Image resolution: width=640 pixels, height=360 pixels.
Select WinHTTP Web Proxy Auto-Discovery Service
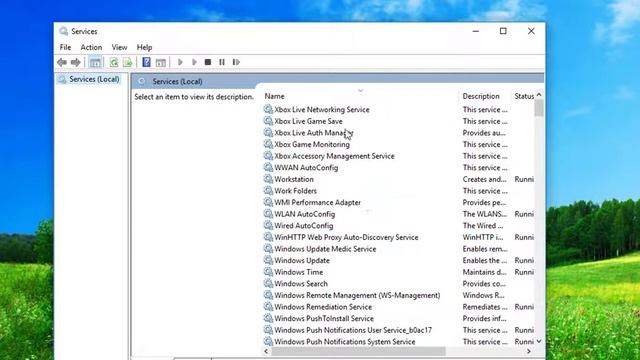pos(346,237)
